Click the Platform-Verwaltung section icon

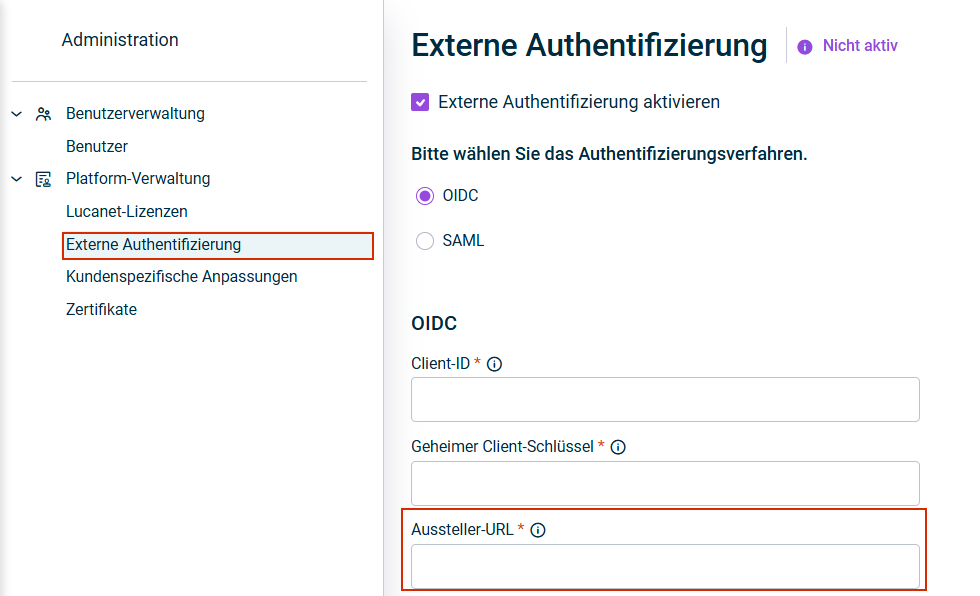(x=43, y=179)
